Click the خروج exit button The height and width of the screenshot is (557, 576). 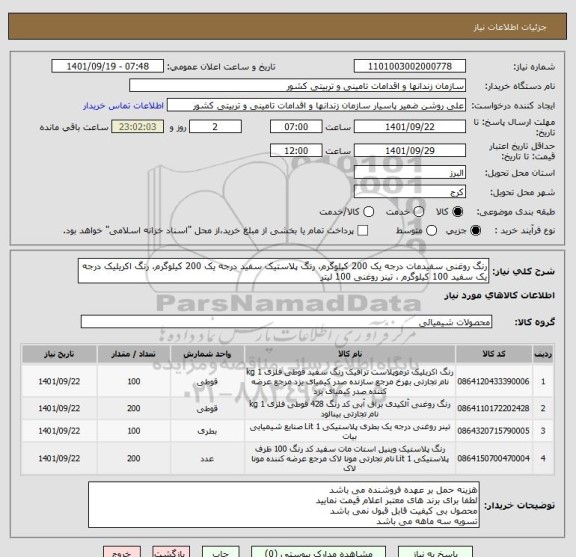122,552
